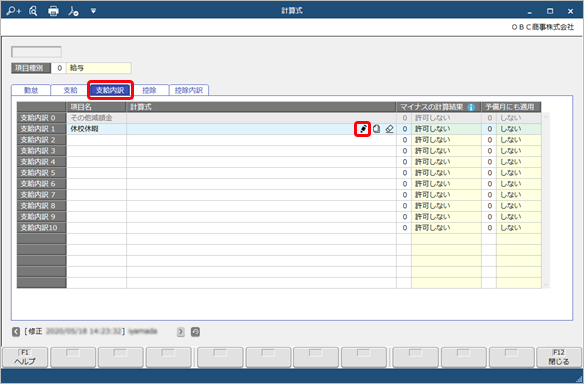Click the table scrollbar up arrow

point(546,117)
